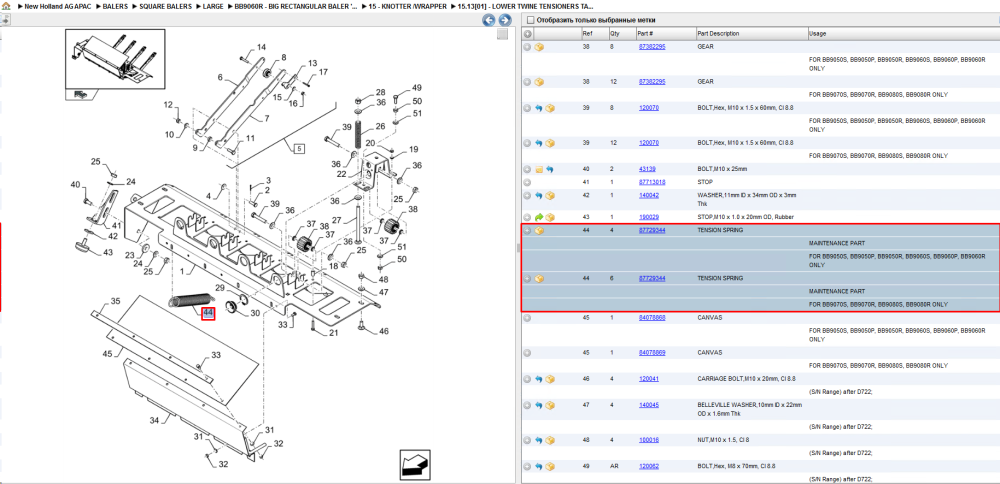The image size is (1000, 484).
Task: Open part number link 120062
Action: coord(649,466)
